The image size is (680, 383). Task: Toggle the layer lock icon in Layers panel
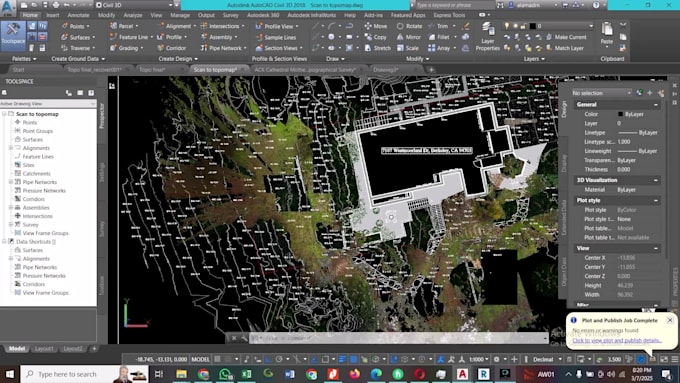[523, 26]
